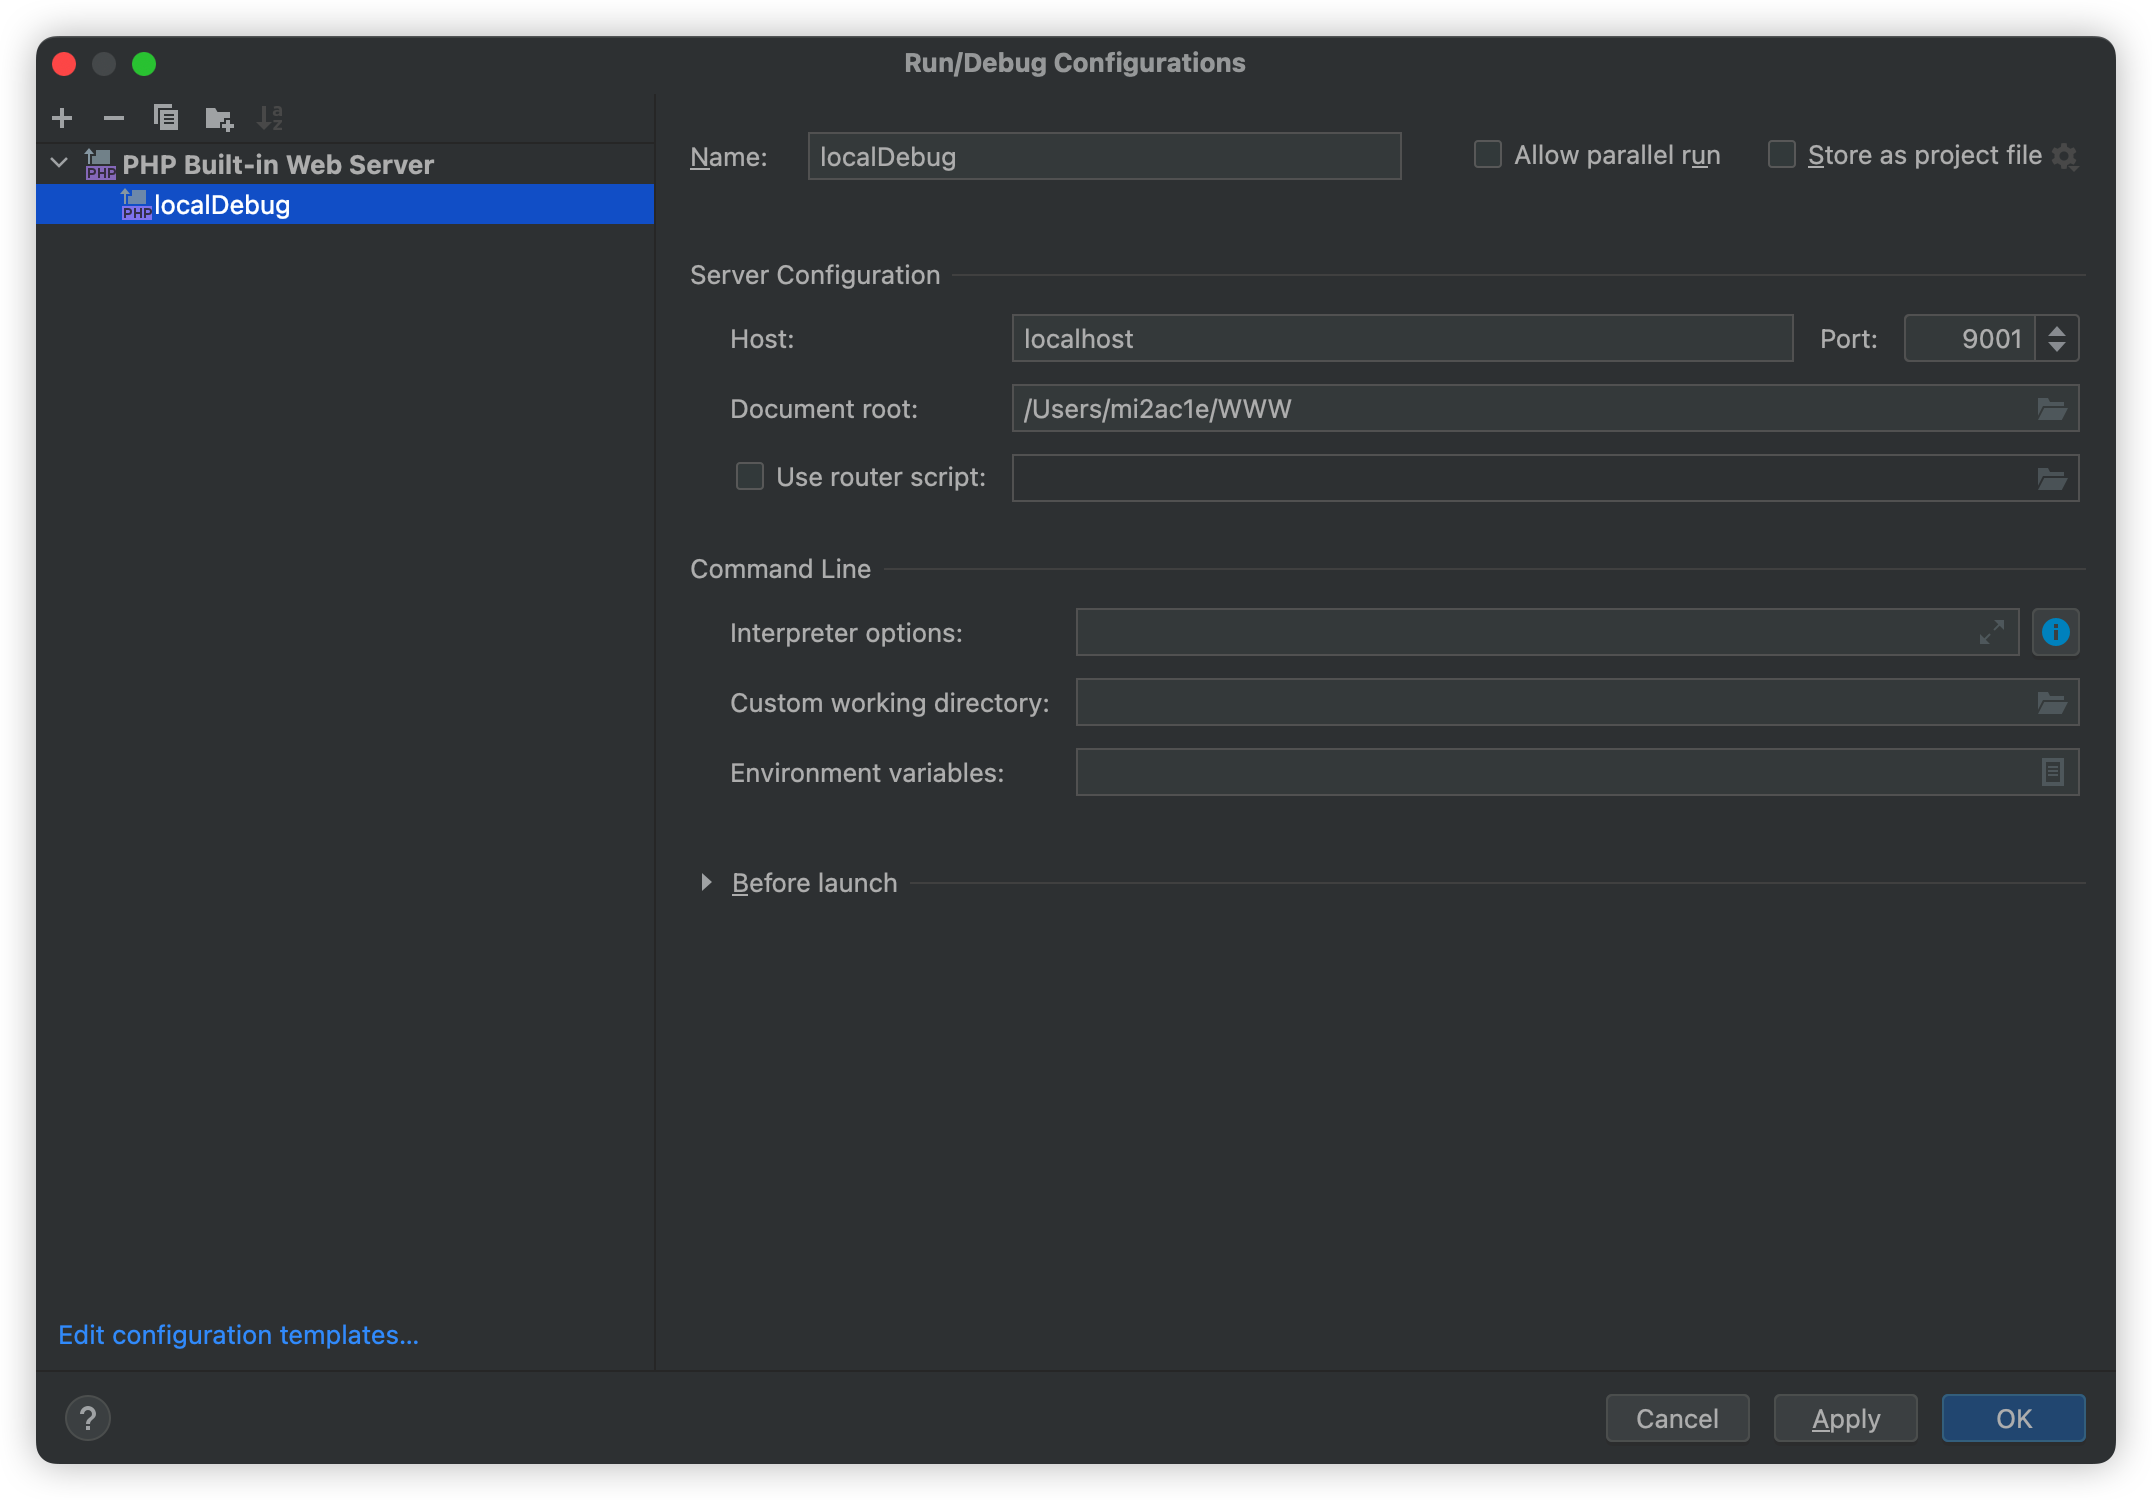Show Interpreter options info
Viewport: 2152px width, 1500px height.
click(2056, 632)
